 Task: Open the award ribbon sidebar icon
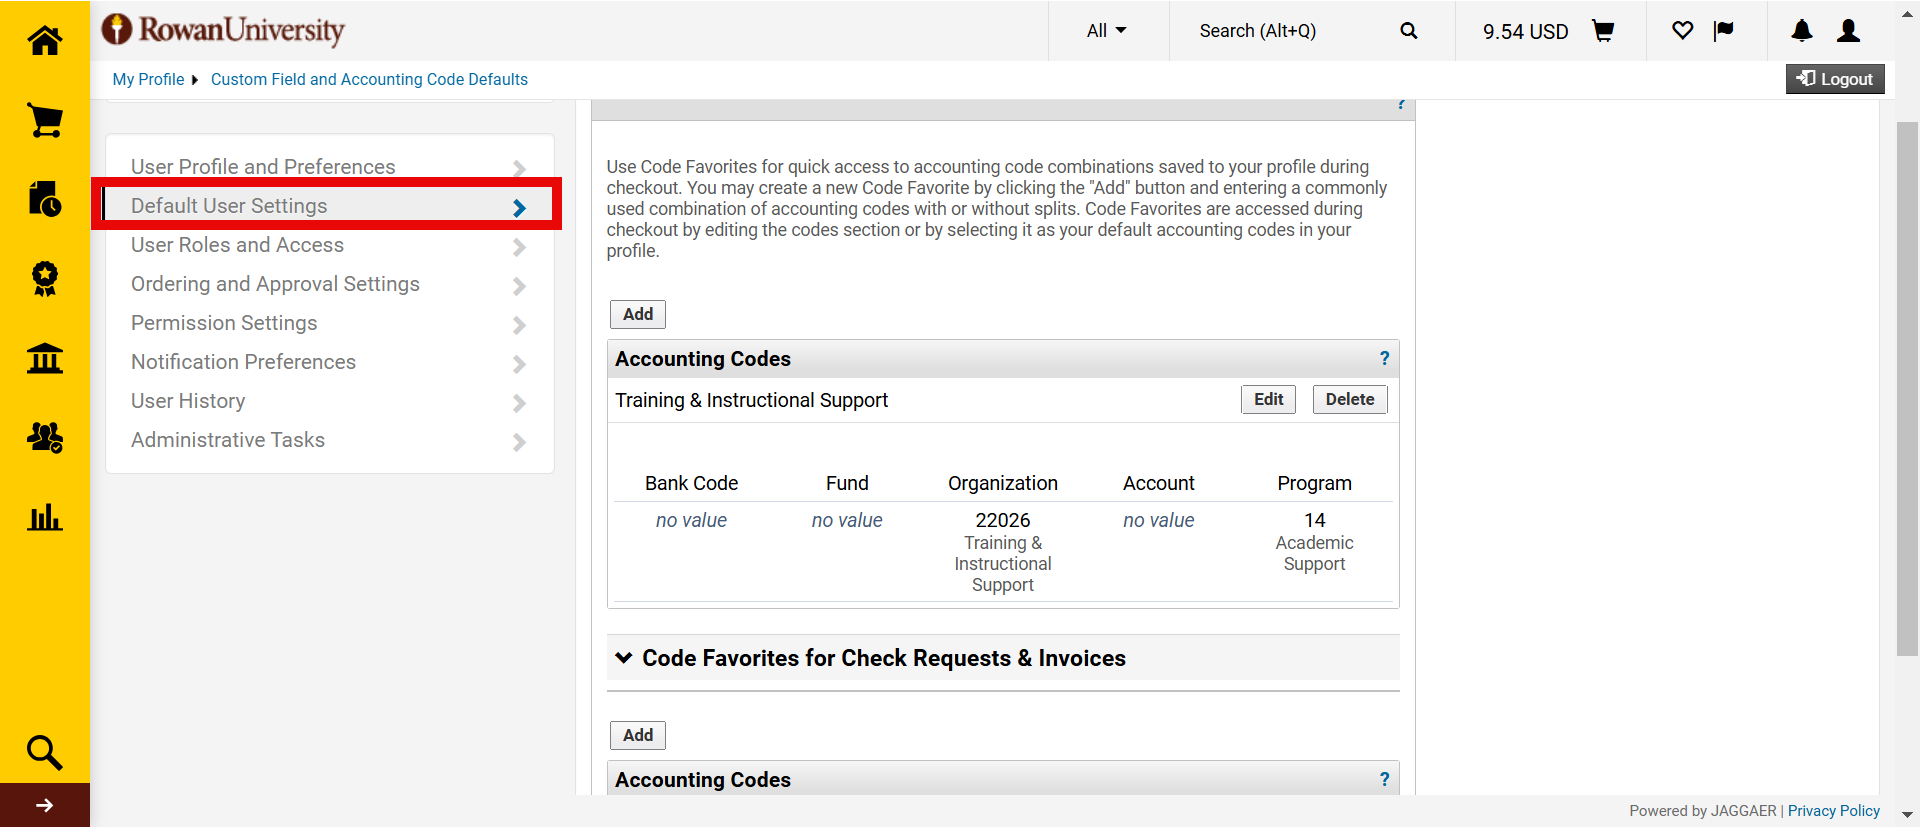pos(45,278)
